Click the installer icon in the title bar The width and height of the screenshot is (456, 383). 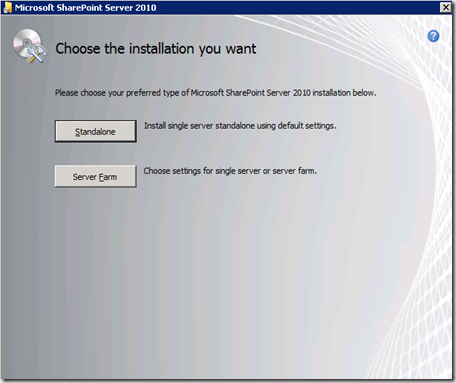(x=7, y=8)
